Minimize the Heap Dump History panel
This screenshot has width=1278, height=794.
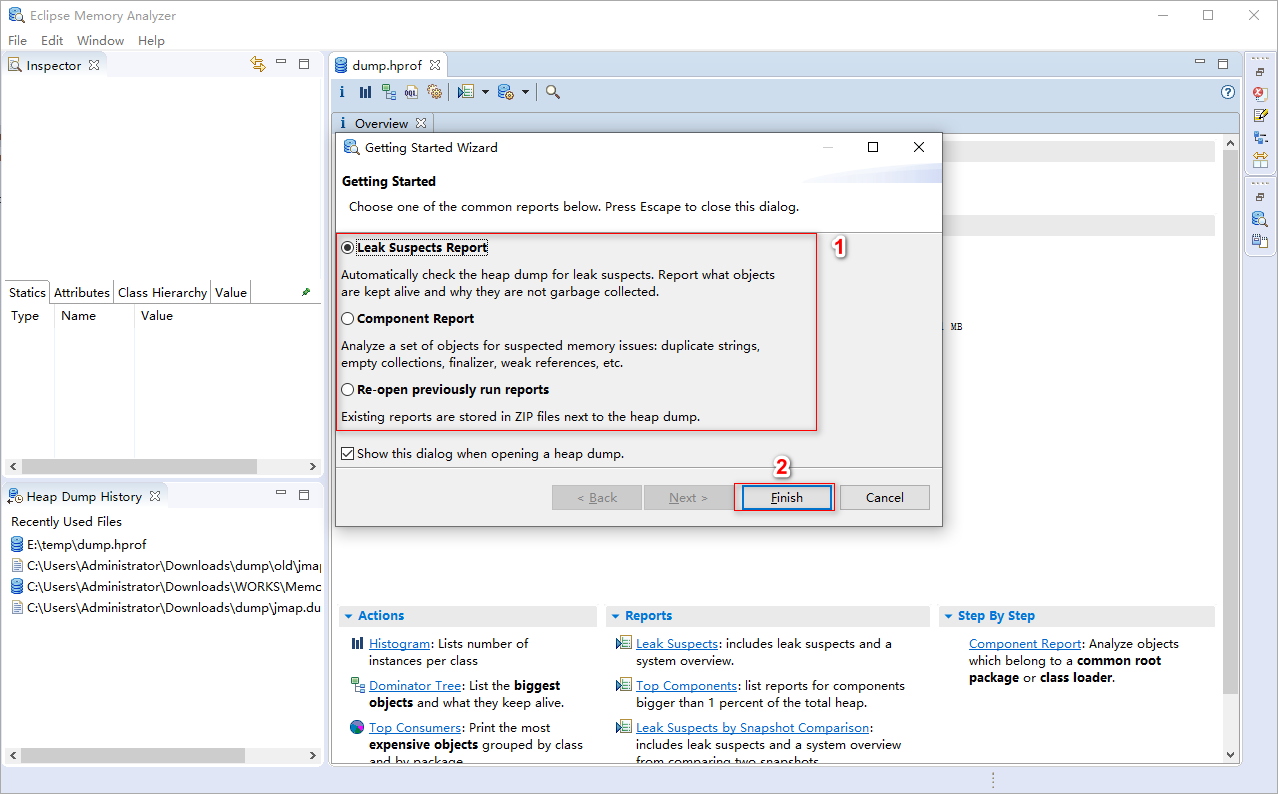tap(281, 494)
